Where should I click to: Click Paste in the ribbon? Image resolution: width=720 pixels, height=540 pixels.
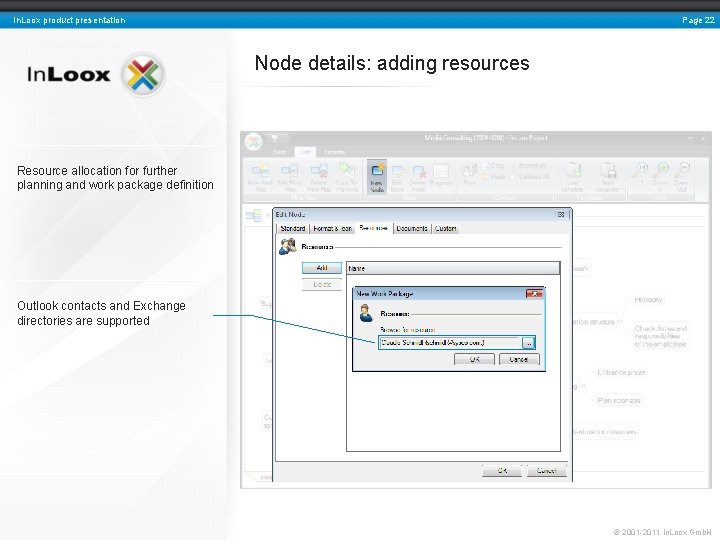point(493,177)
